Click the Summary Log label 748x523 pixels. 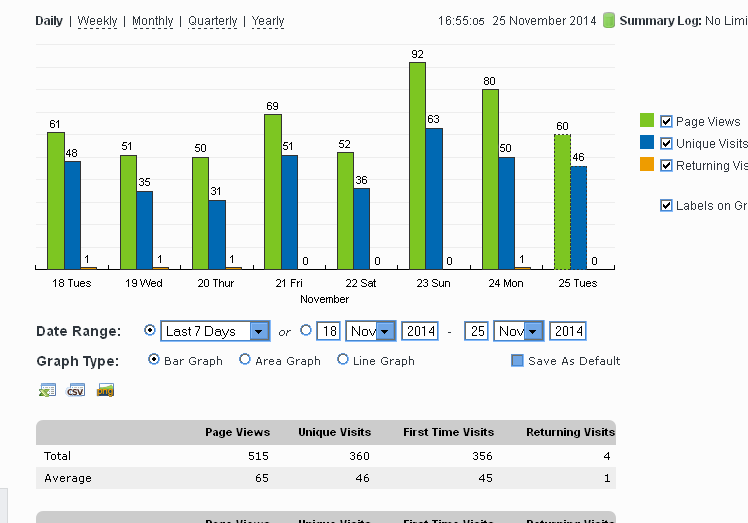(660, 21)
